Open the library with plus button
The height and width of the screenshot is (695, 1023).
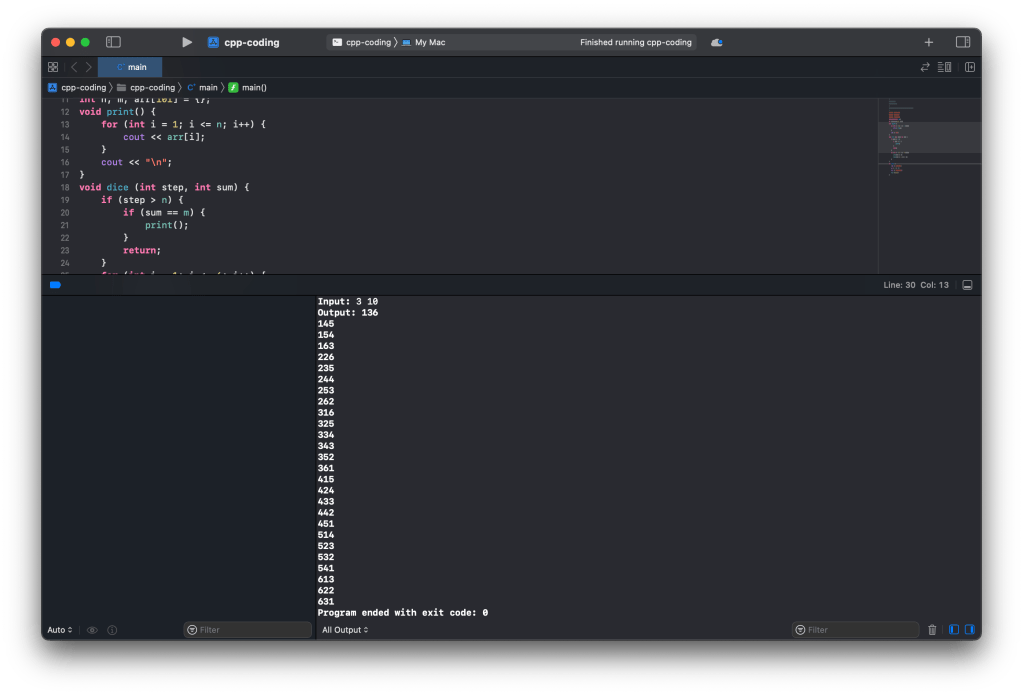pyautogui.click(x=928, y=42)
